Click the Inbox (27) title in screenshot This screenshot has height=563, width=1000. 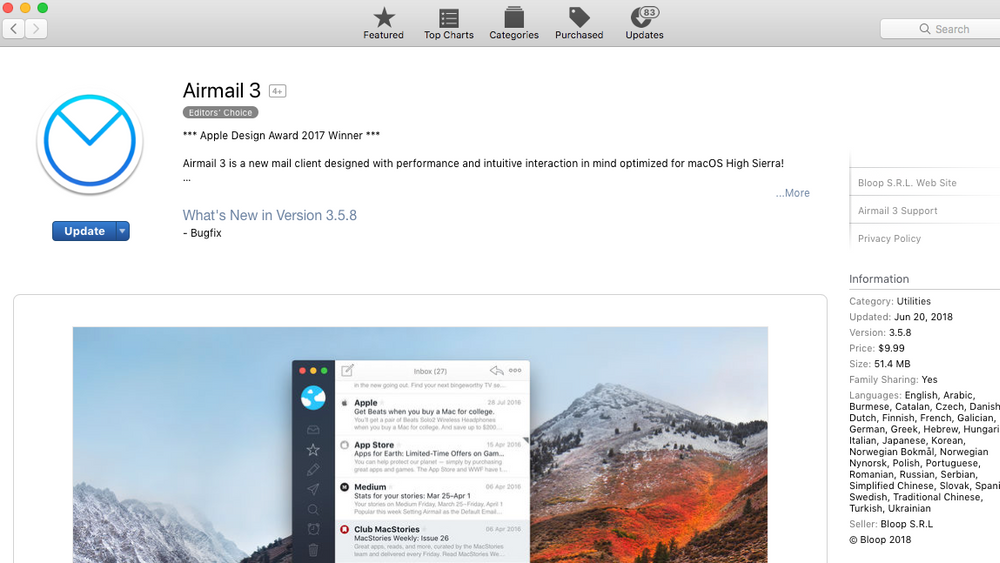(x=430, y=371)
